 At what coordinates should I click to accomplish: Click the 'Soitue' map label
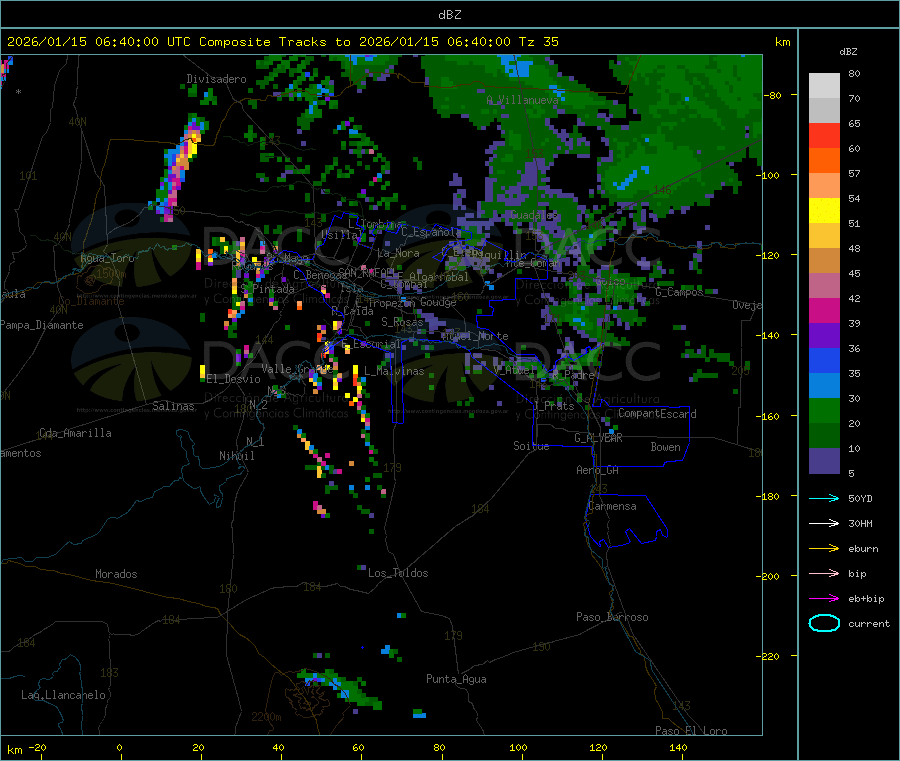tap(531, 446)
